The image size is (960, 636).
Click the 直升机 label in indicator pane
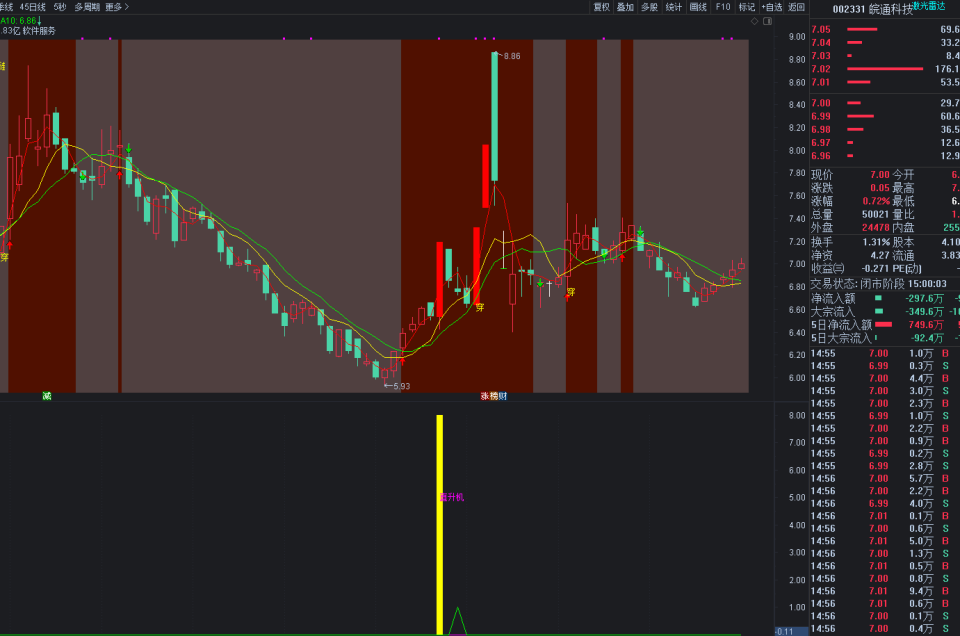coord(452,497)
